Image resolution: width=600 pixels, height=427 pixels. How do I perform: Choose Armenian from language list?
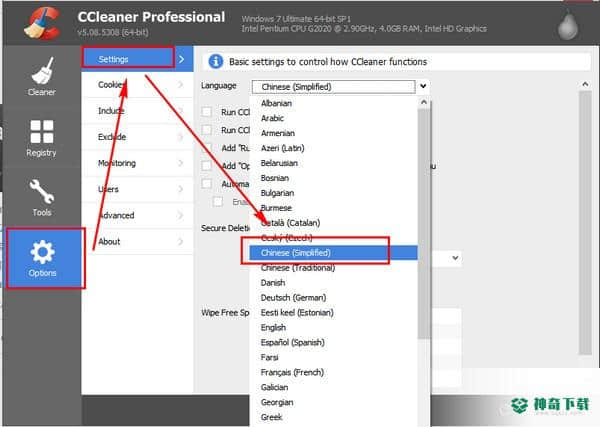click(x=333, y=133)
